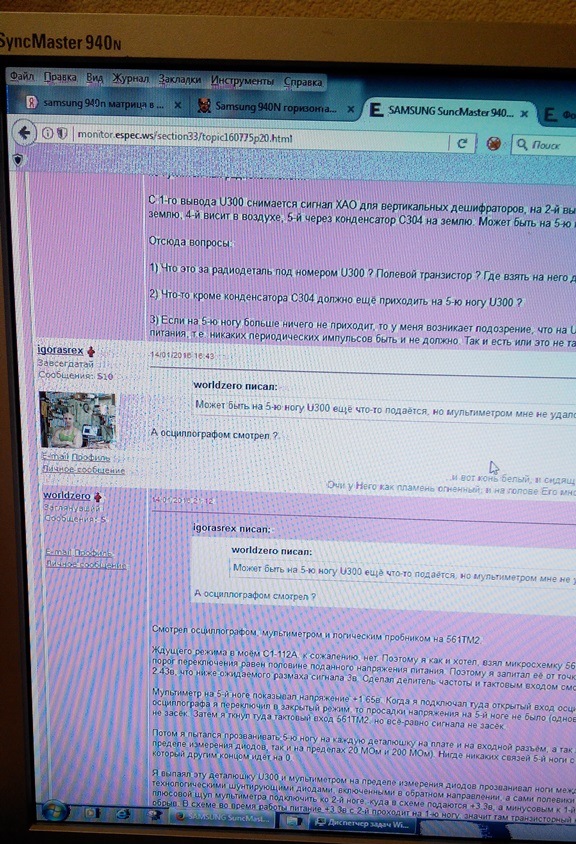Screen dimensions: 576x844
Task: Click 'Сообщения: 510' under igorasrex
Action: (x=76, y=376)
